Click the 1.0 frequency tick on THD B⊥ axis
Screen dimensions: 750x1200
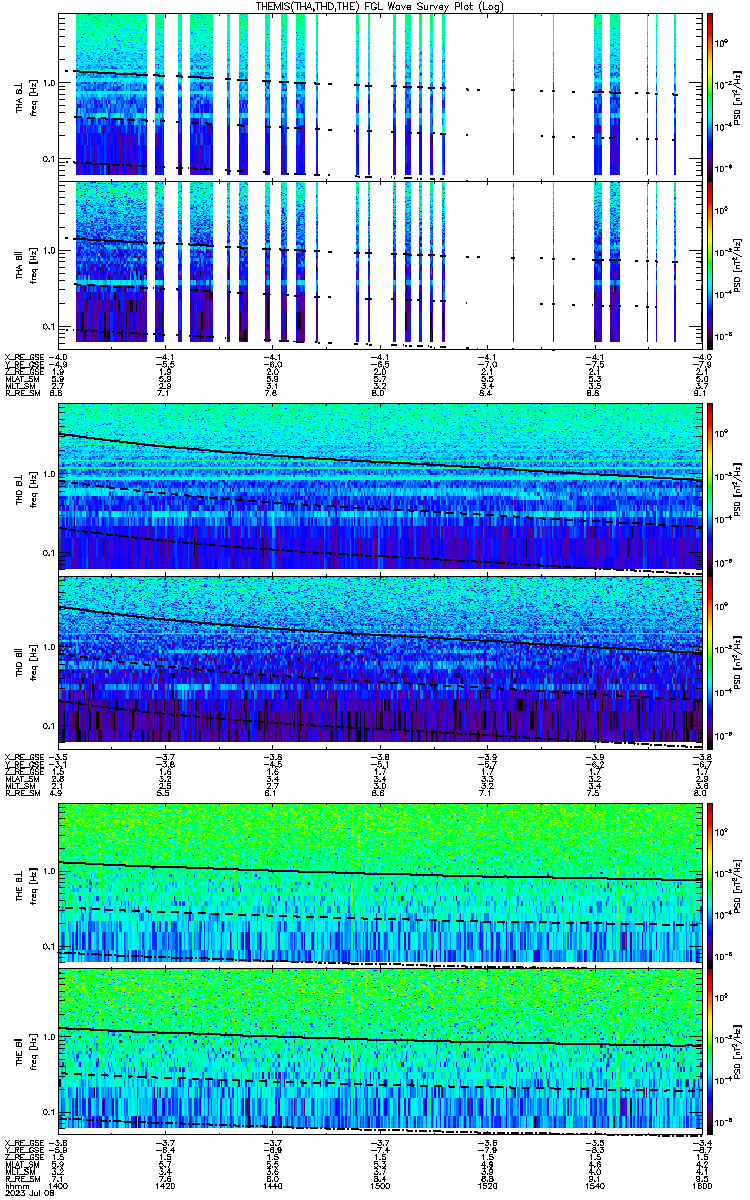[50, 476]
